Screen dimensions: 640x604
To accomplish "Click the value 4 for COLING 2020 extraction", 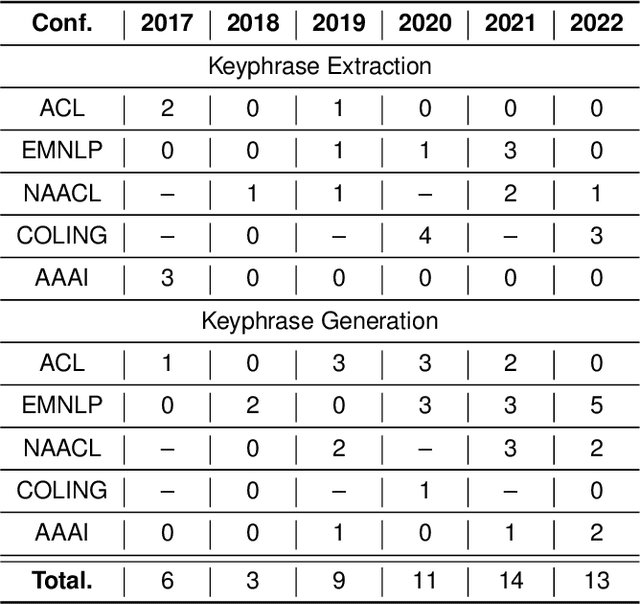I will click(424, 235).
